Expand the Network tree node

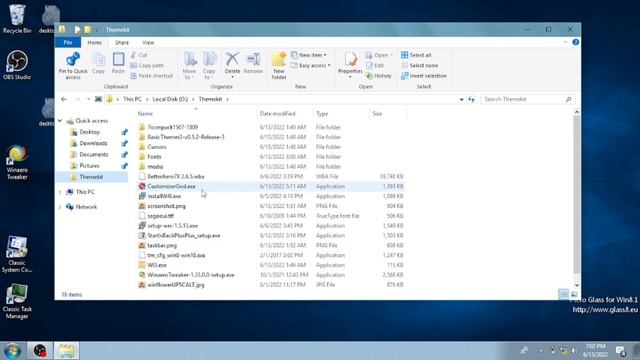click(x=60, y=207)
